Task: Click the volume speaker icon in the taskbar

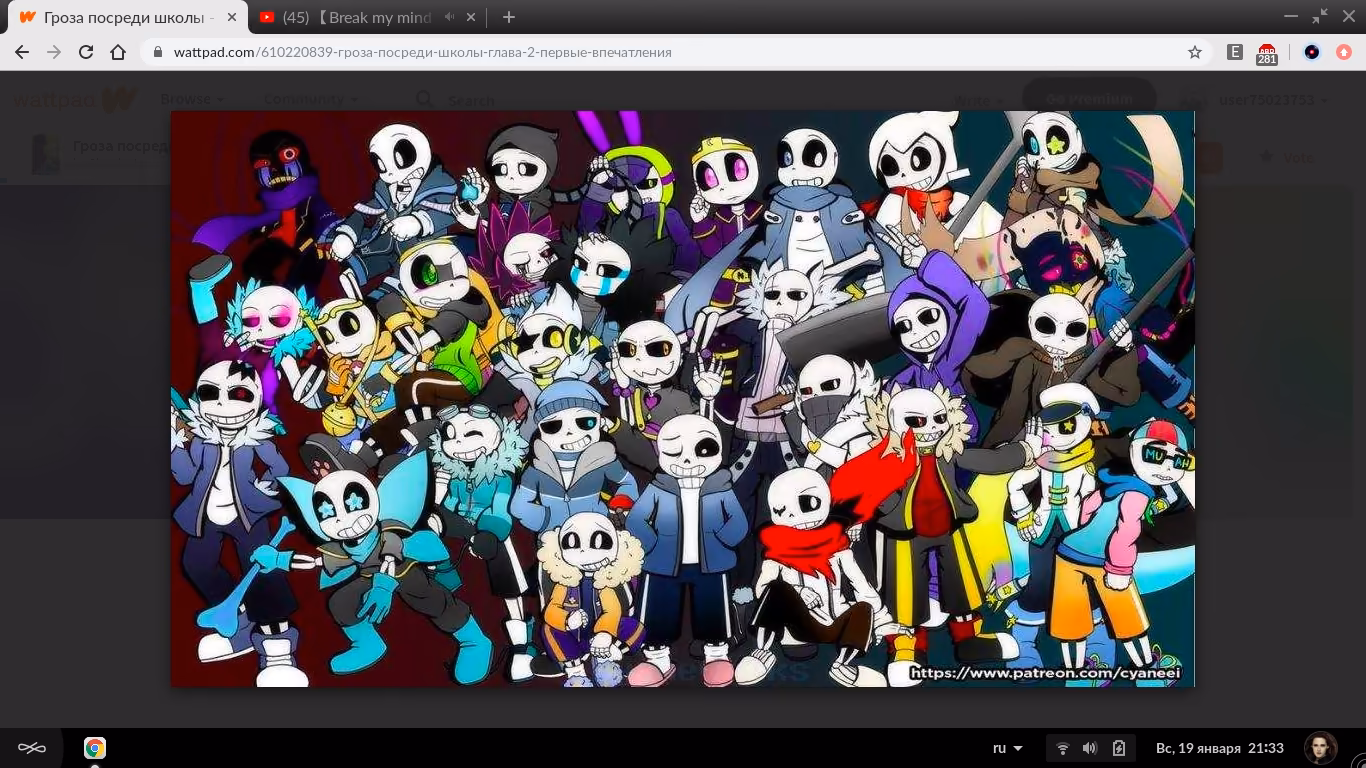Action: pos(1090,748)
